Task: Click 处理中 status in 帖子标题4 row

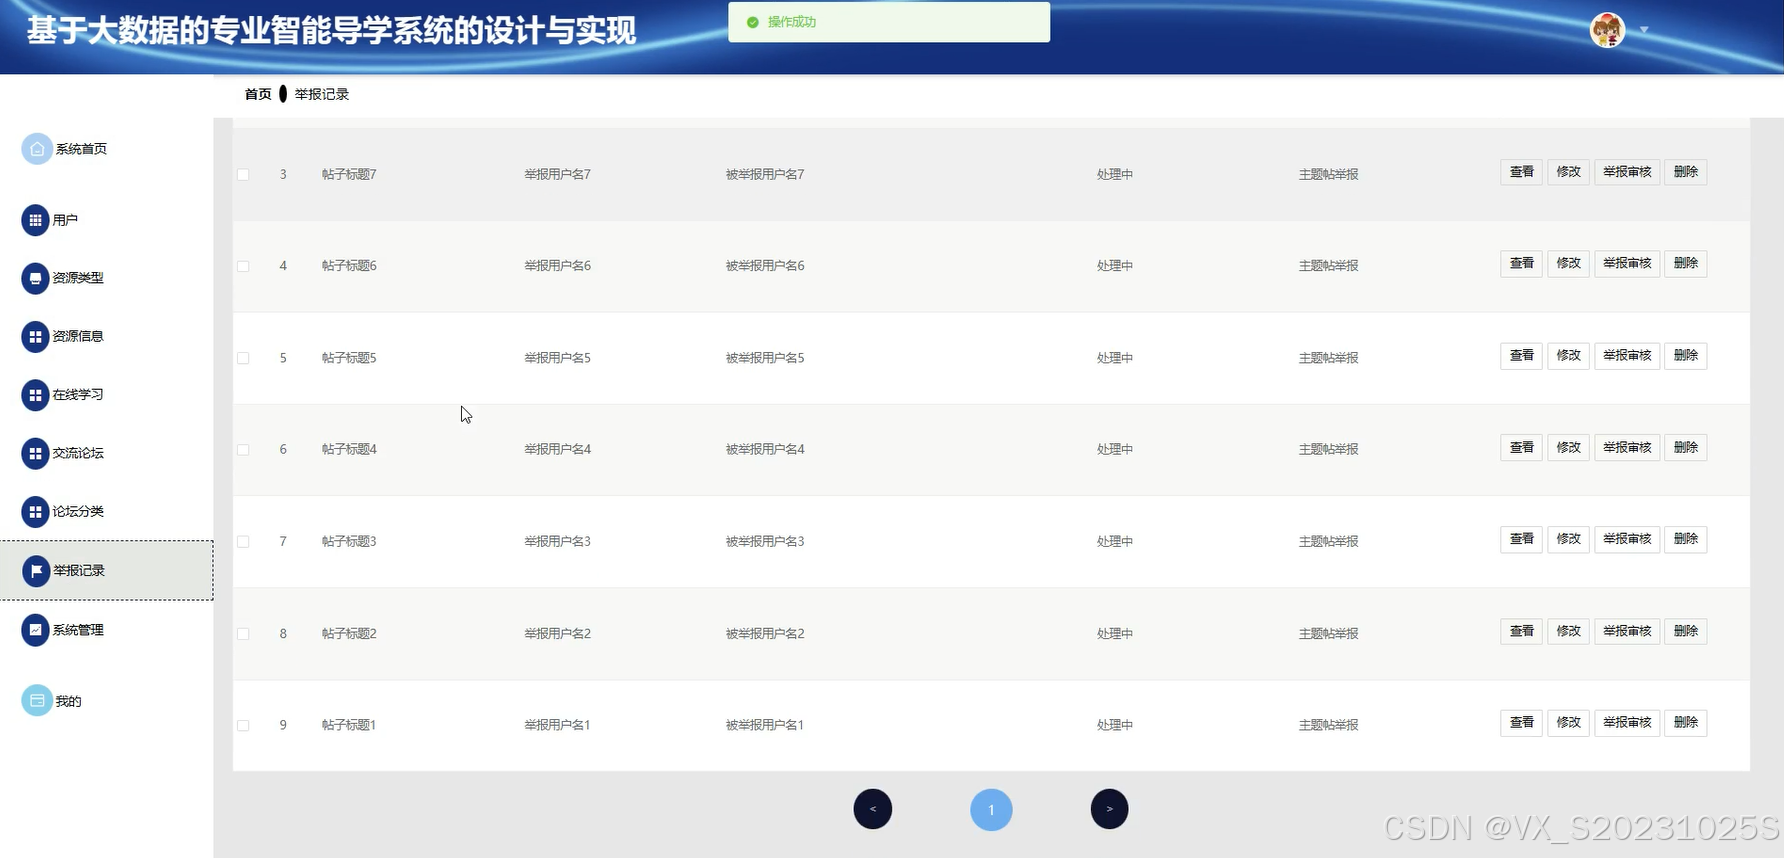Action: coord(1114,450)
